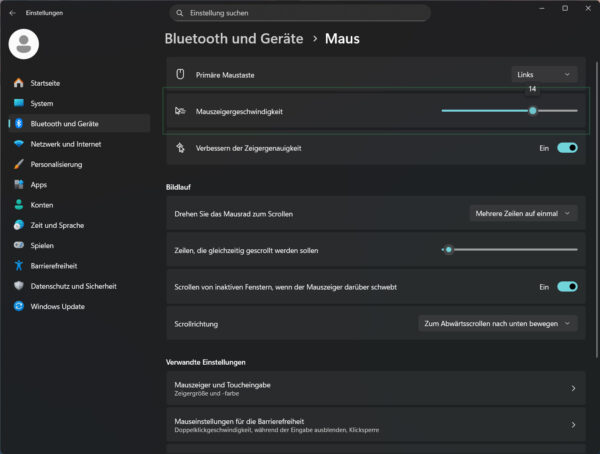The height and width of the screenshot is (454, 600).
Task: Click the Apps icon in the sidebar
Action: (x=18, y=184)
